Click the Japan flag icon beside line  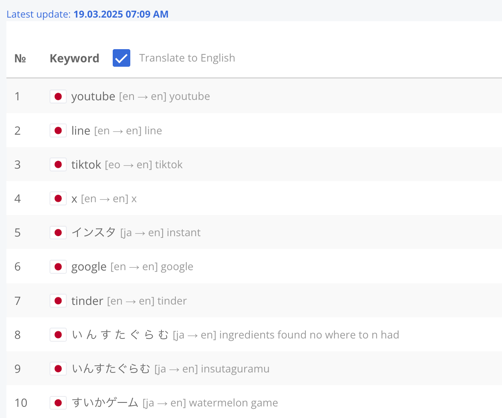(58, 131)
